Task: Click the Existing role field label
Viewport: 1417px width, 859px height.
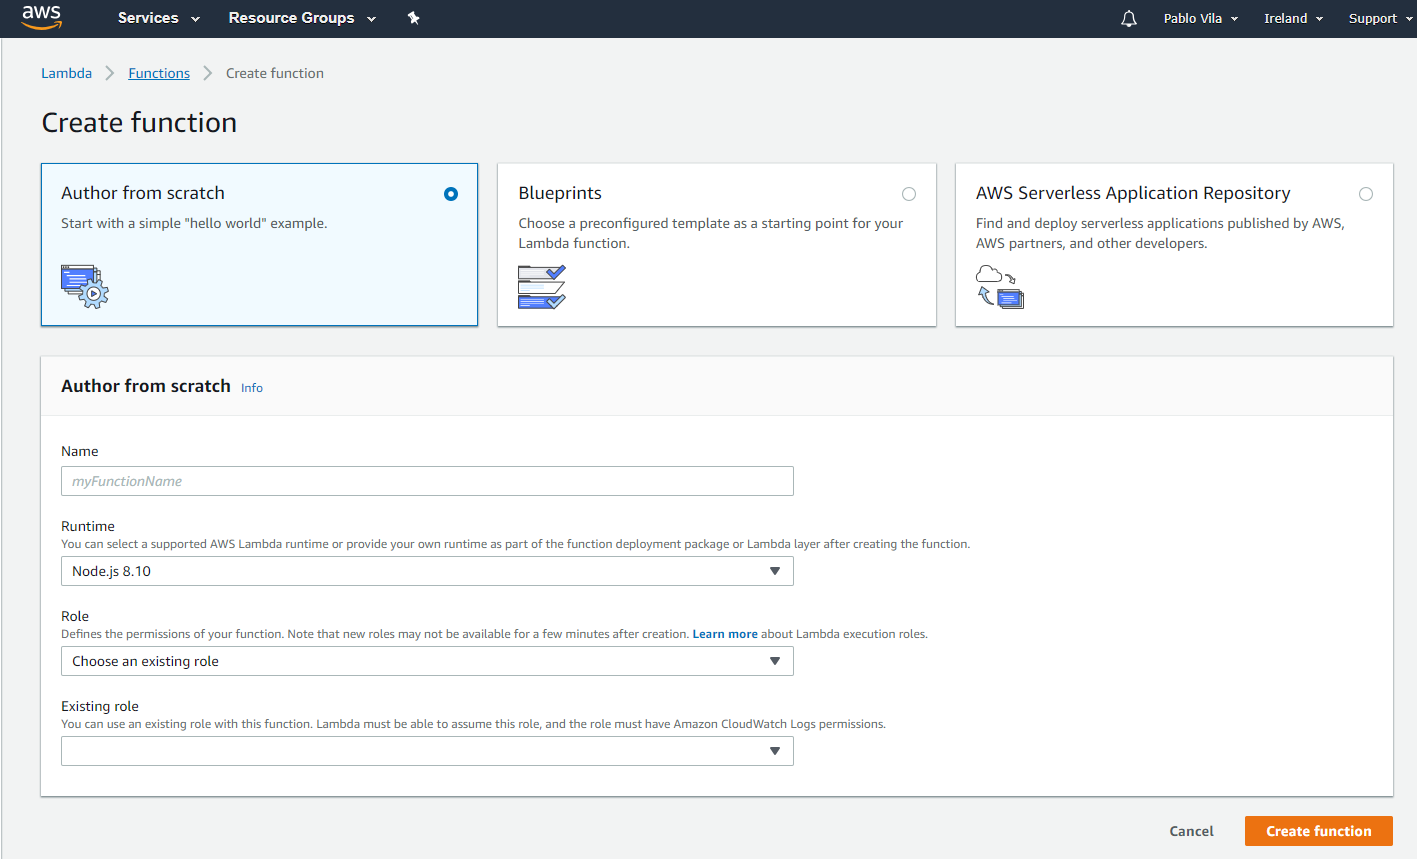Action: tap(100, 706)
